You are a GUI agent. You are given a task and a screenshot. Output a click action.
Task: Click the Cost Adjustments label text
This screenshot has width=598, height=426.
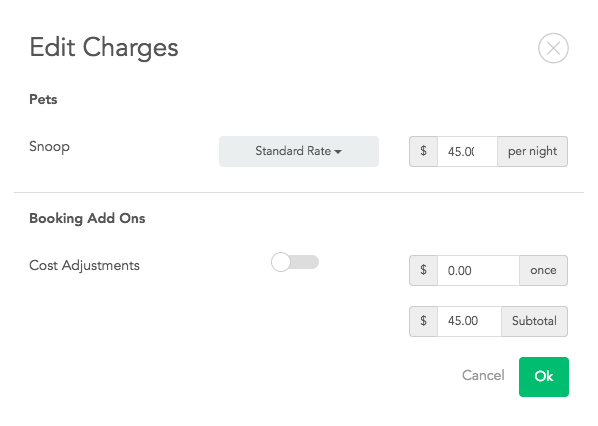click(x=84, y=265)
